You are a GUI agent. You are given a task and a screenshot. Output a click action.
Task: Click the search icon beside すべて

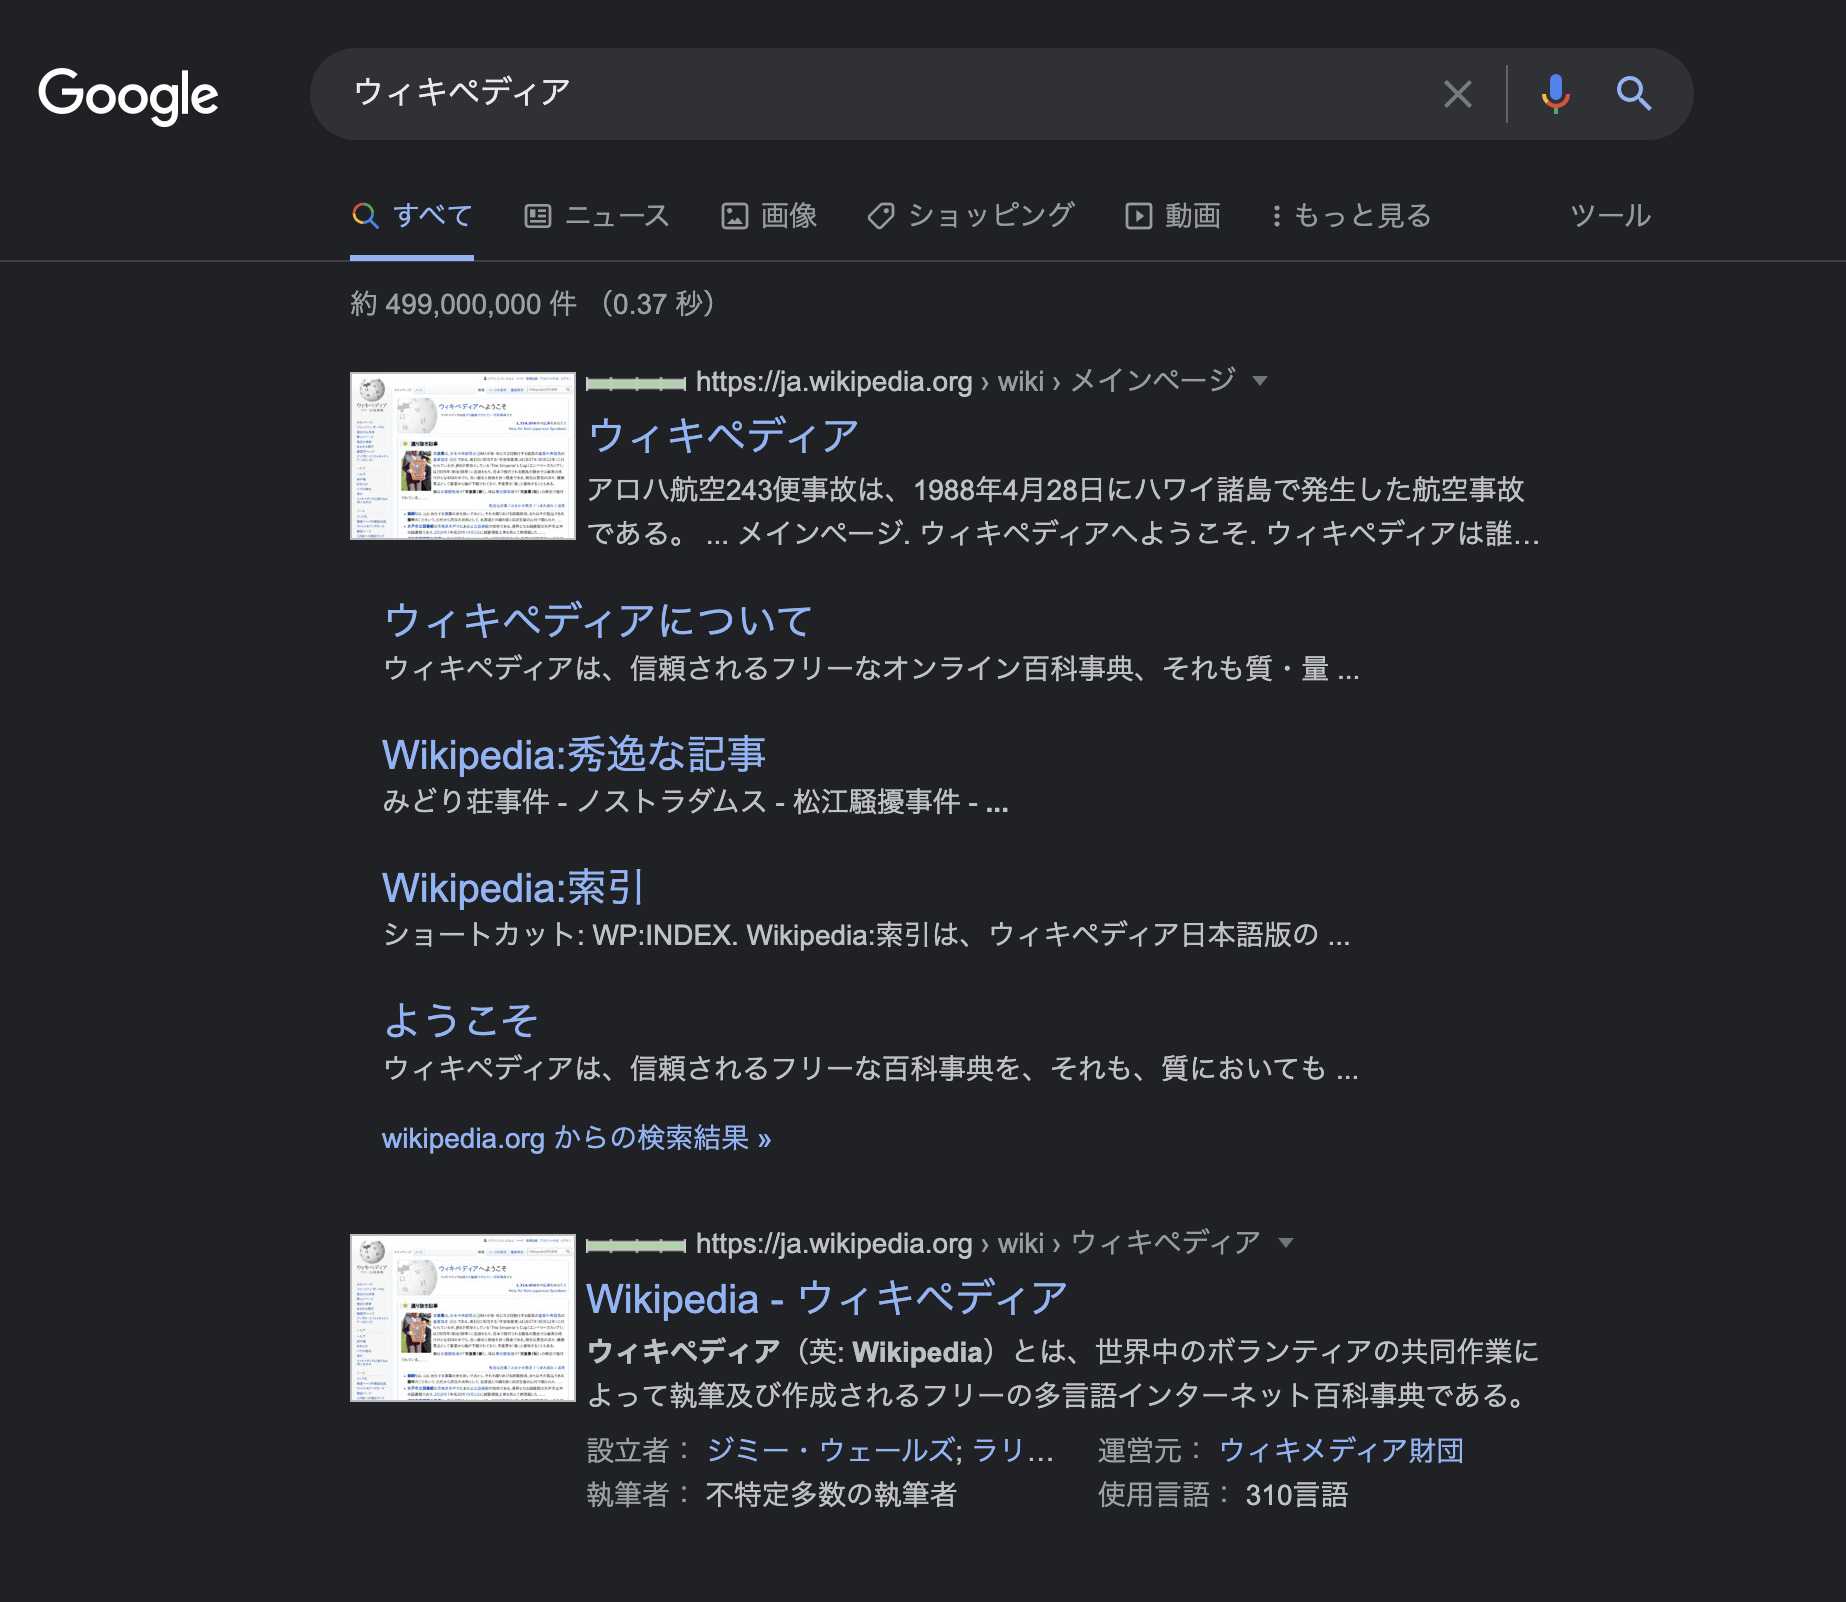(366, 216)
